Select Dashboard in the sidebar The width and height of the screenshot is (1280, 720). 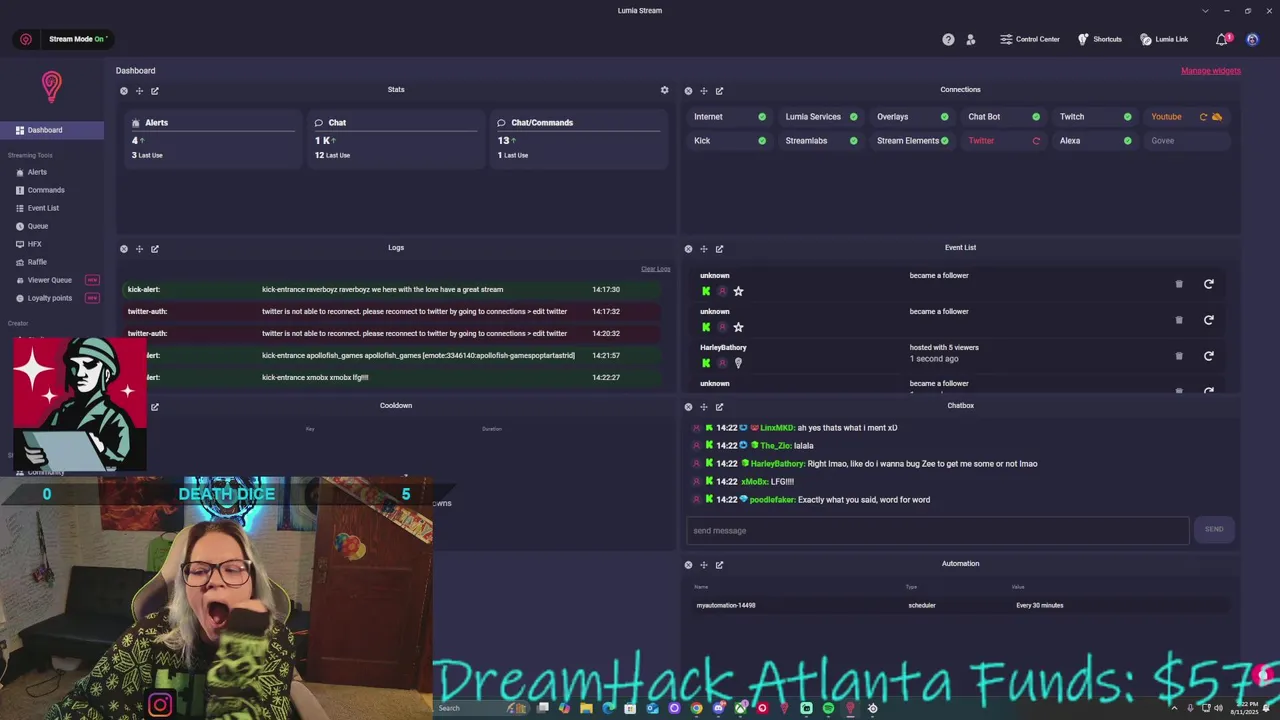pos(52,130)
